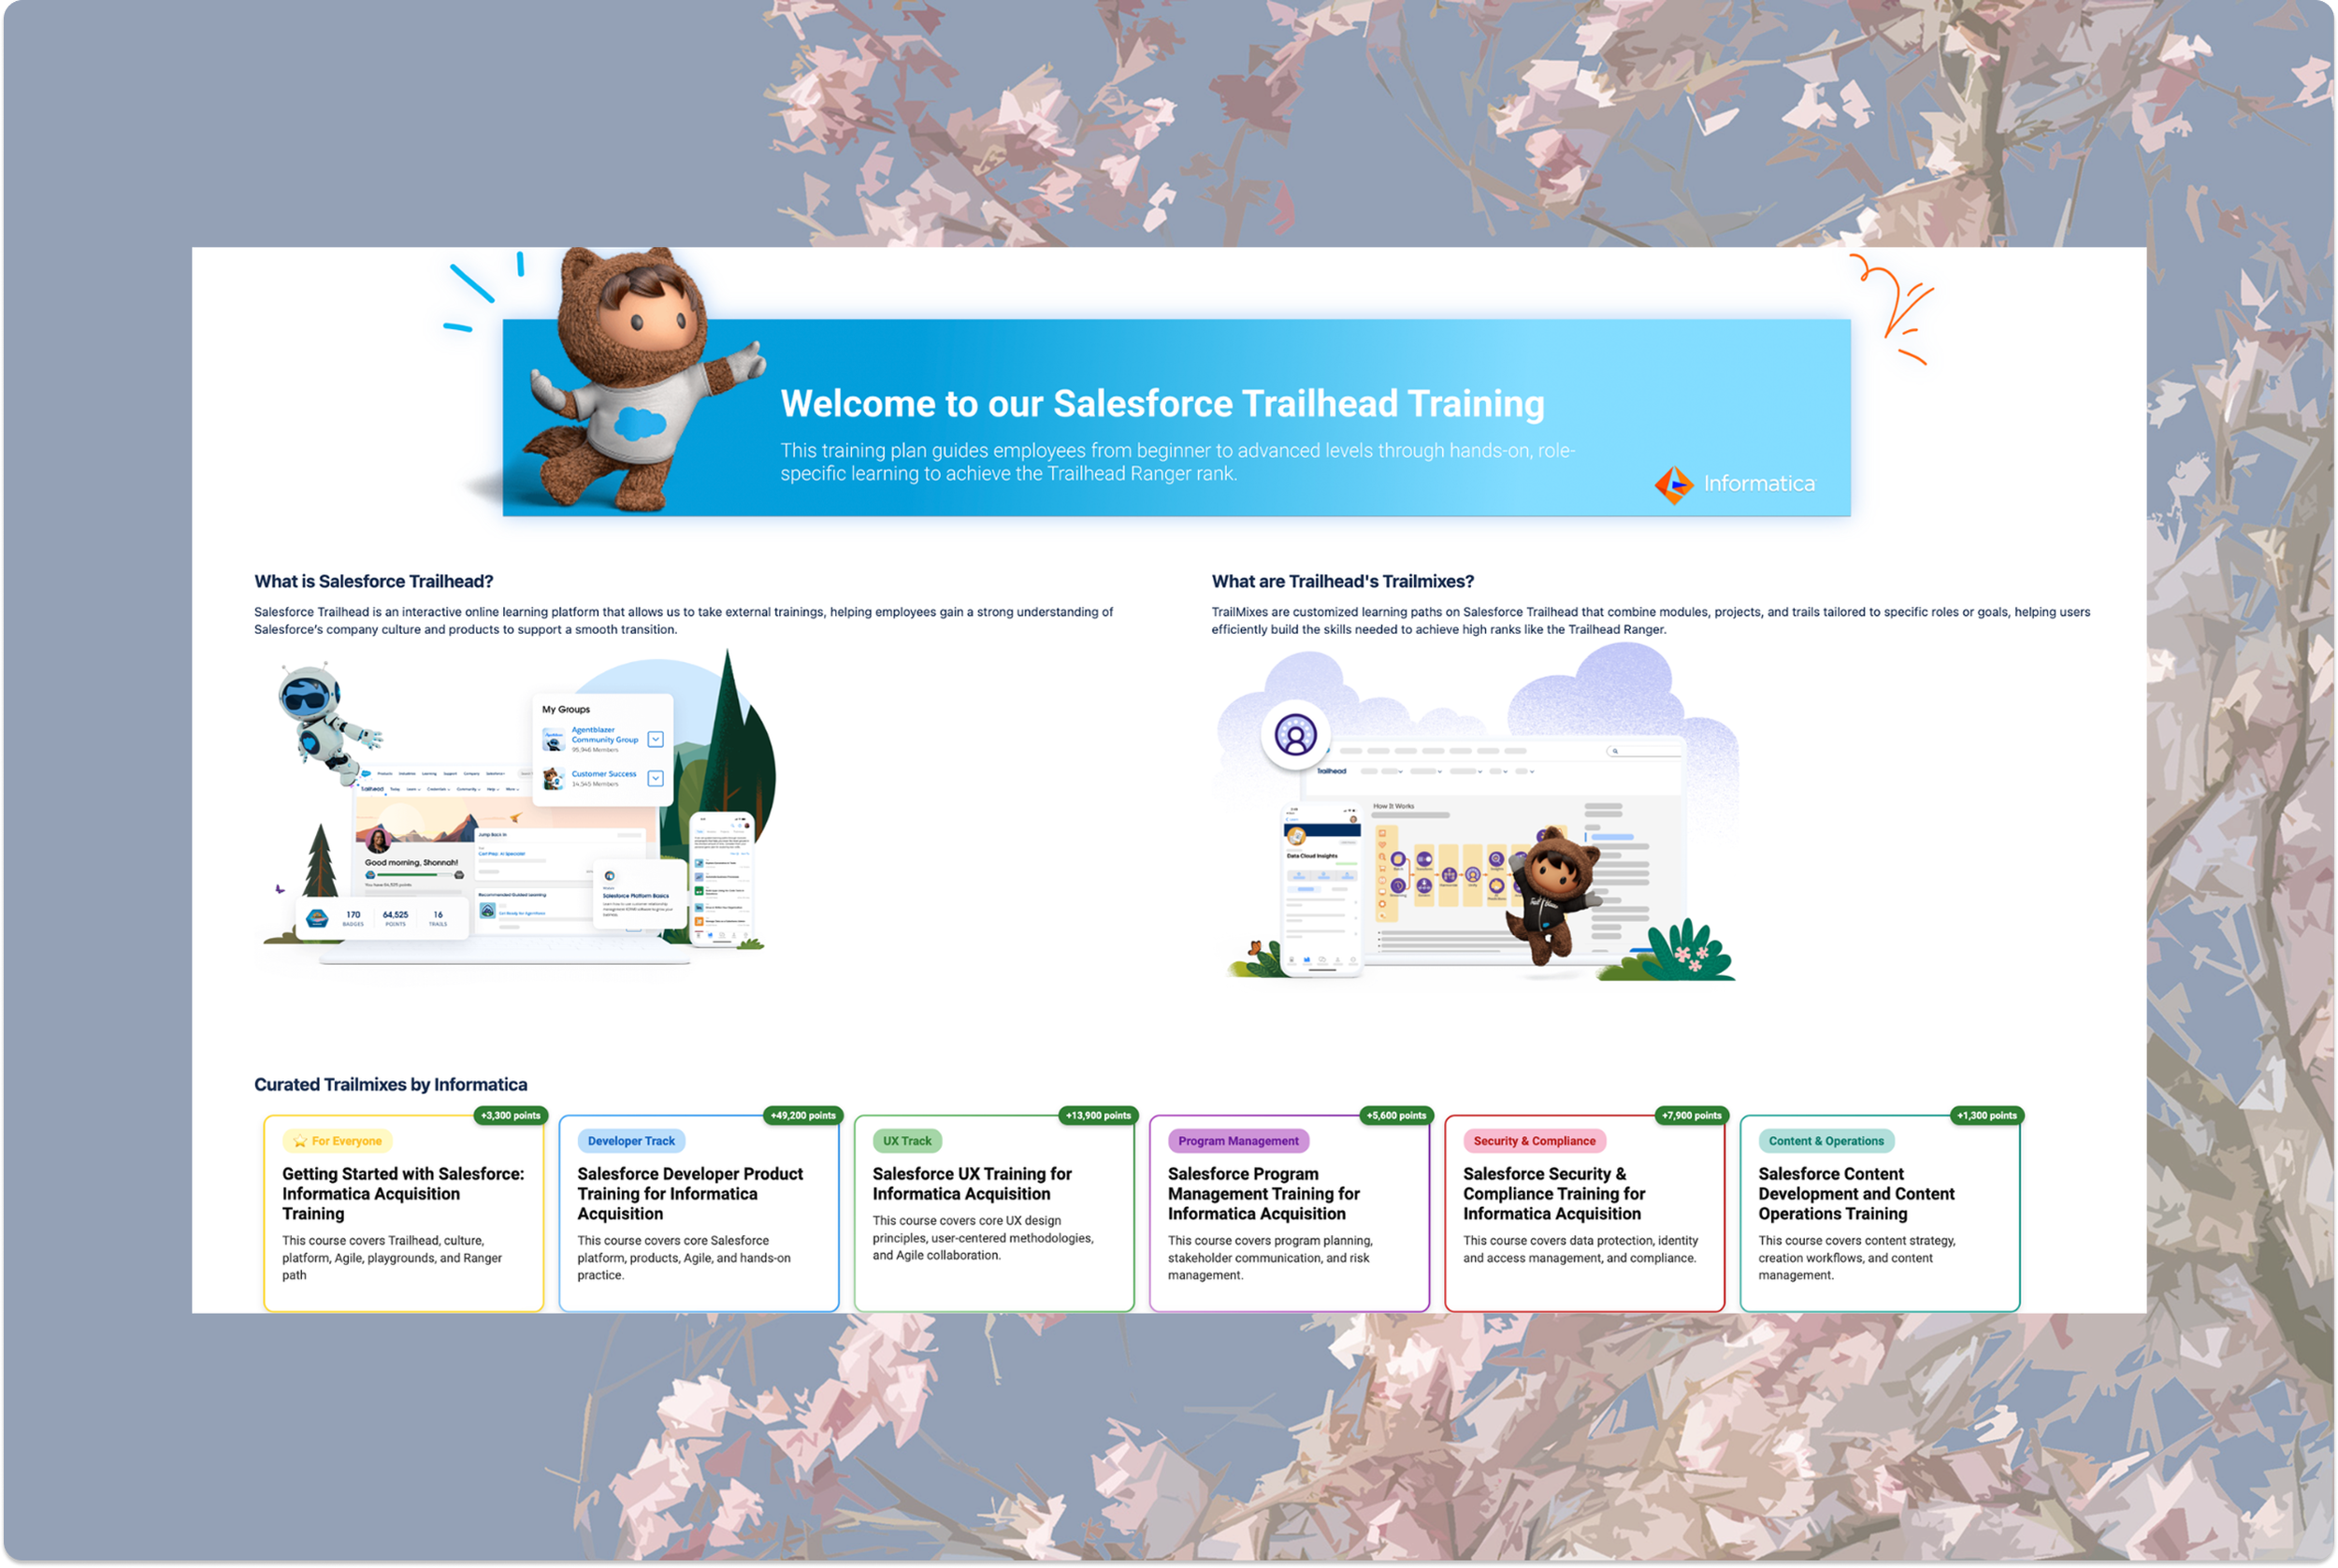Click the +5,600 points badge
The height and width of the screenshot is (1568, 2338).
tap(1396, 1115)
